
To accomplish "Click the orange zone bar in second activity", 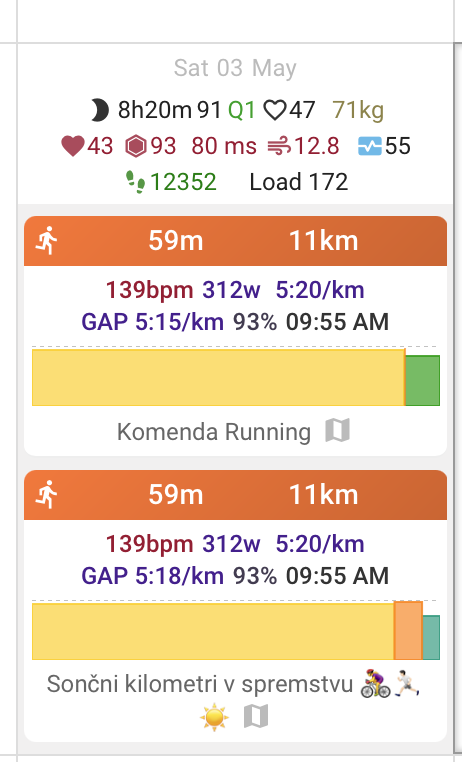I will pos(408,631).
